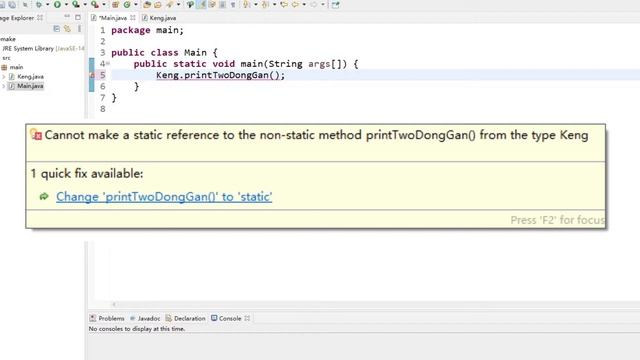Screen dimensions: 640x360
Task: Click 'public class Main {' line
Action: [x=164, y=53]
